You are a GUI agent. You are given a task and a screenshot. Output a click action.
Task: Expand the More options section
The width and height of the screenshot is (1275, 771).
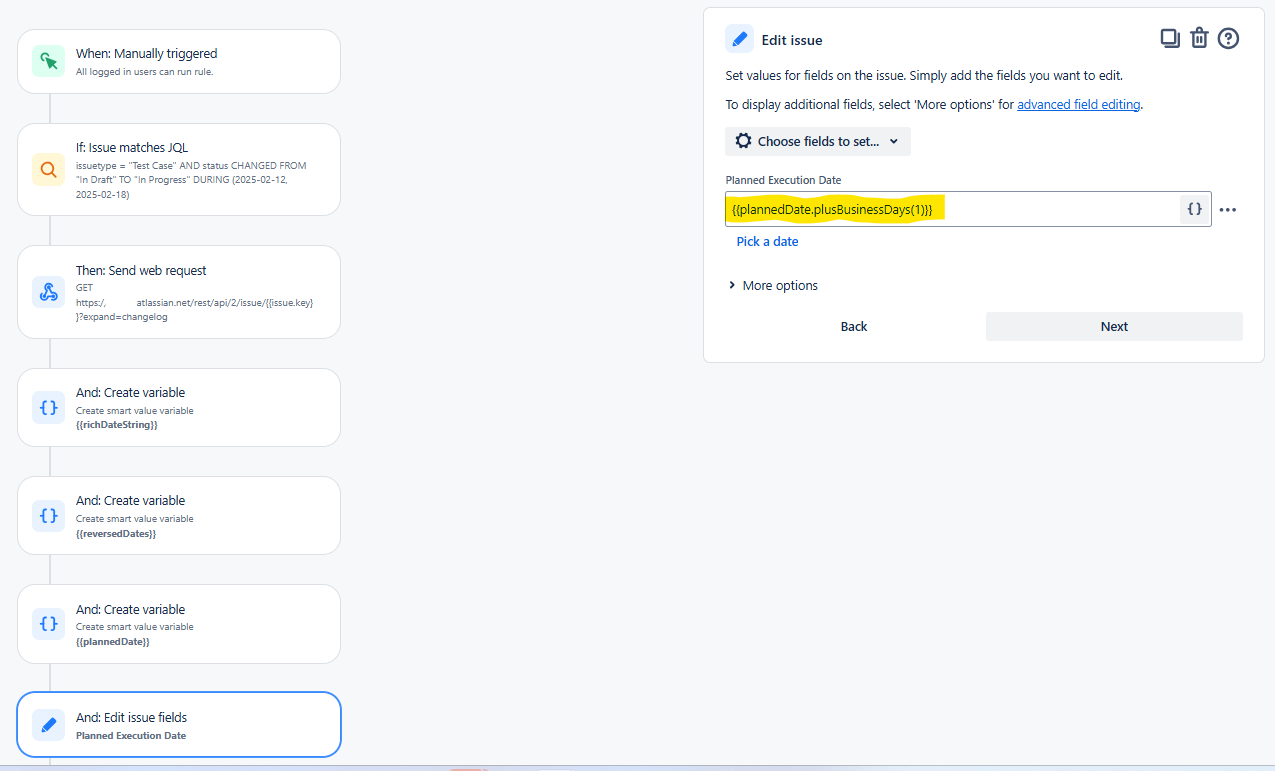pos(773,286)
